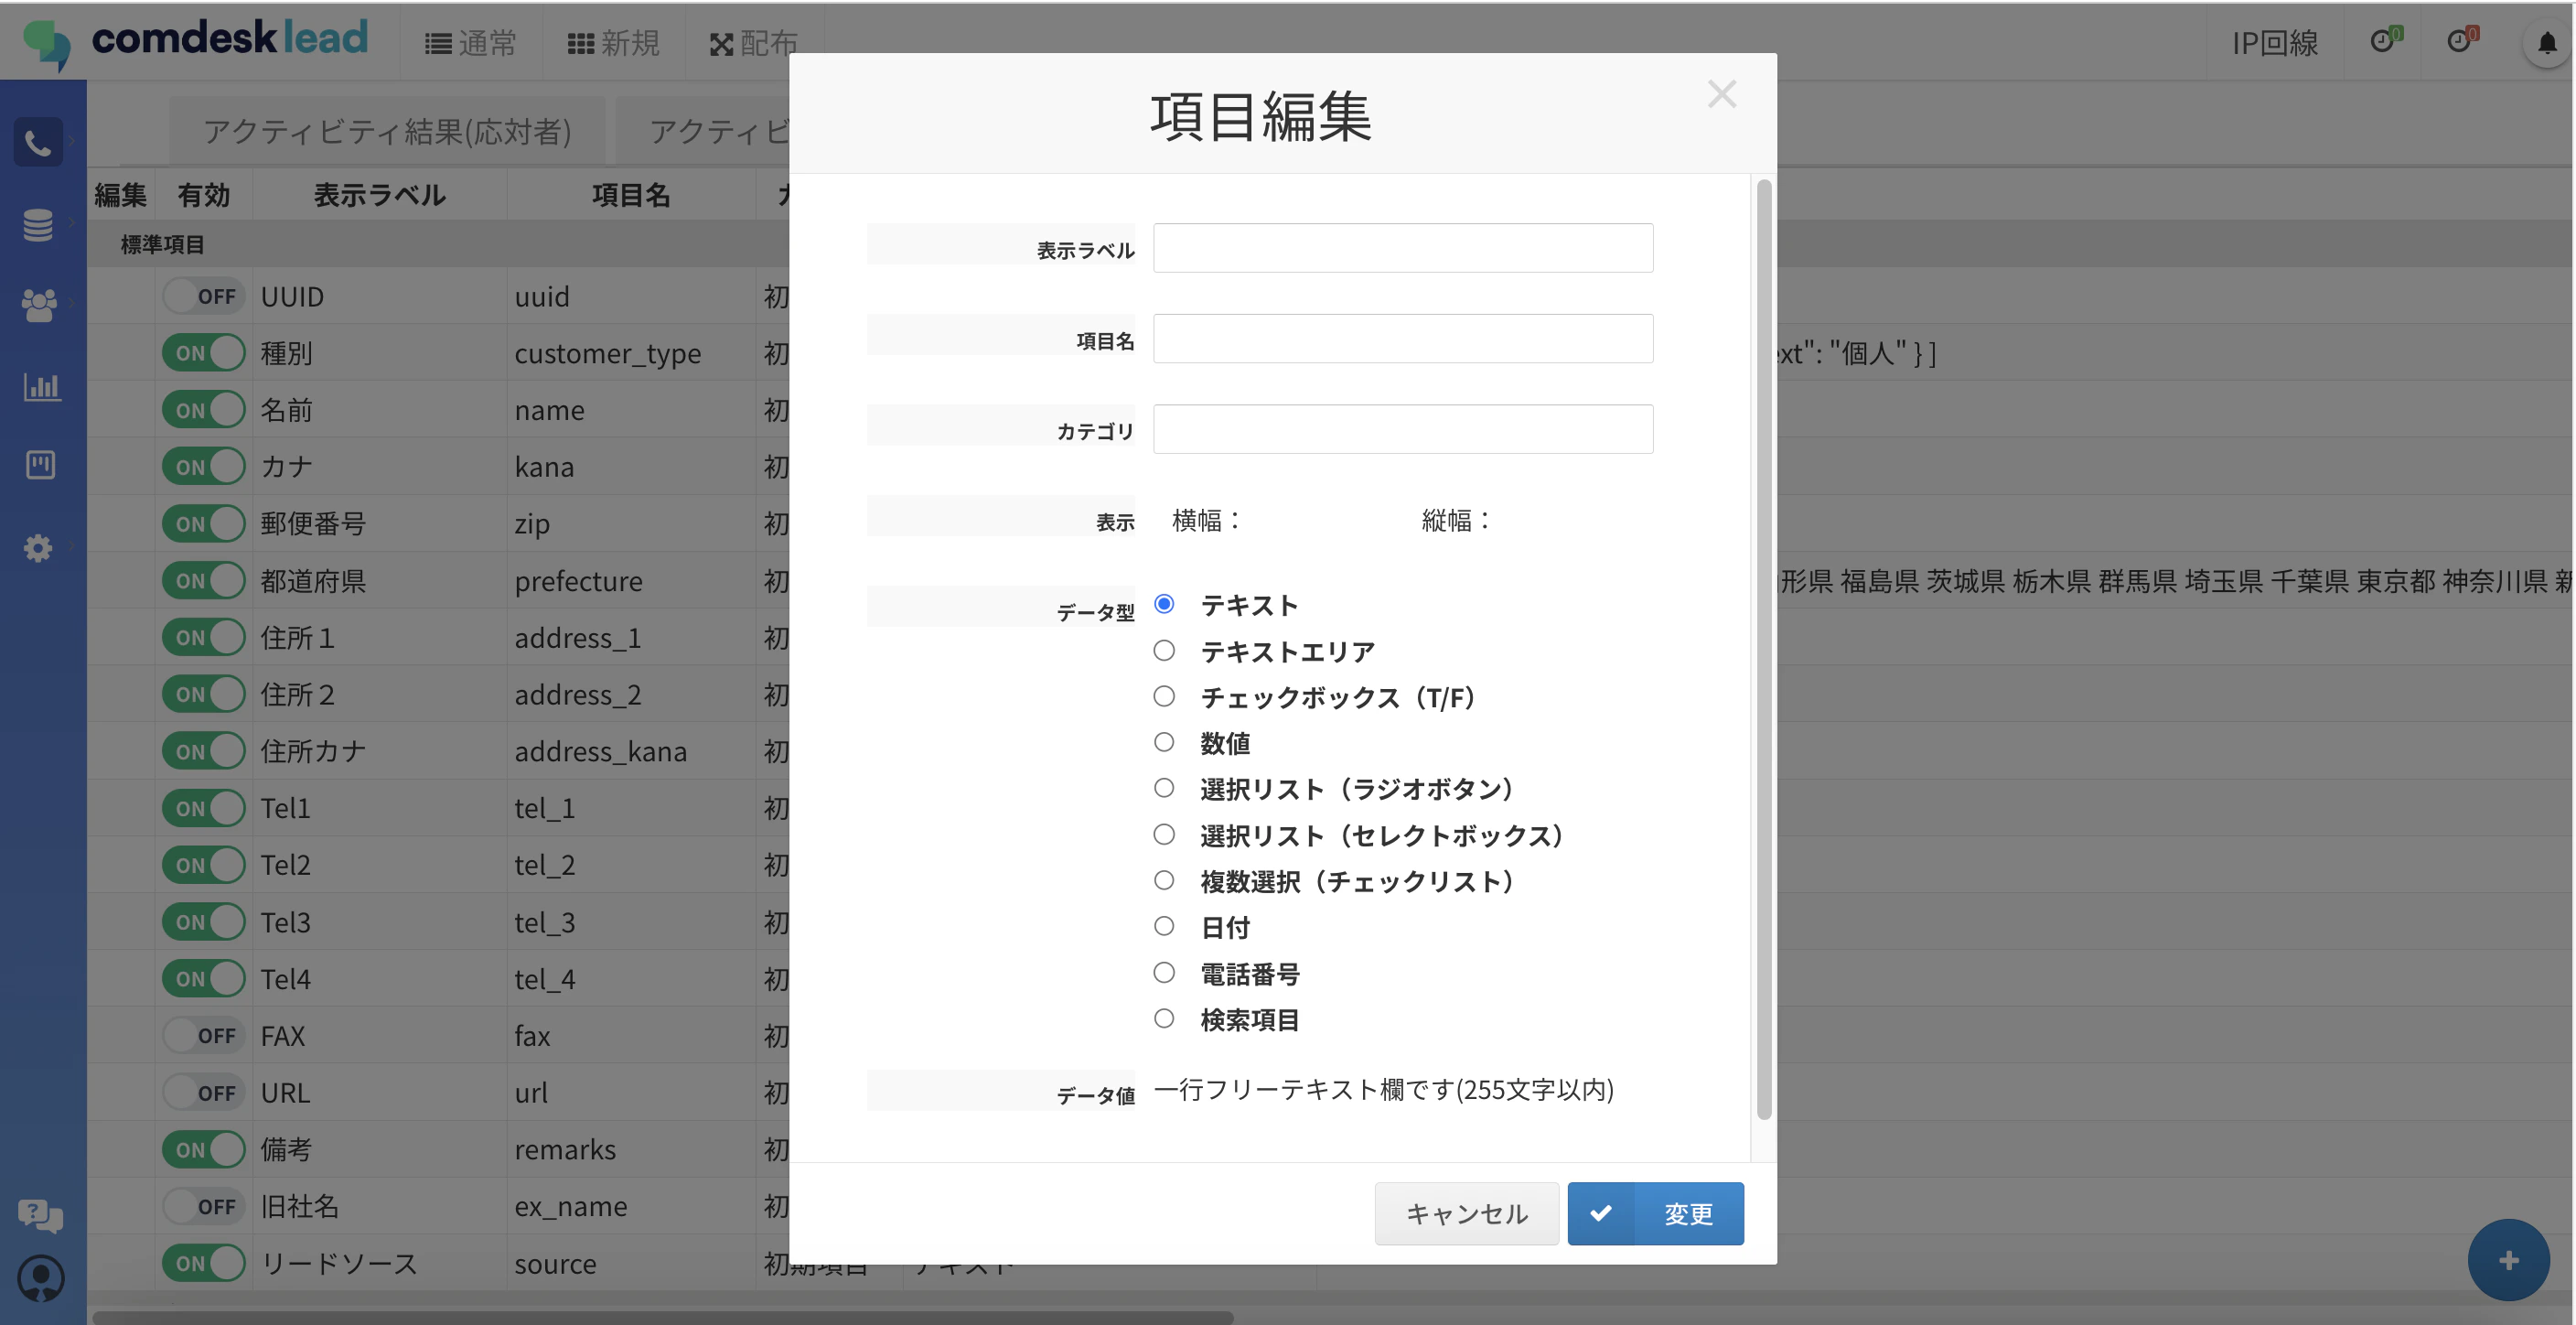
Task: Select チェックボックス (T/F) data type
Action: [x=1163, y=696]
